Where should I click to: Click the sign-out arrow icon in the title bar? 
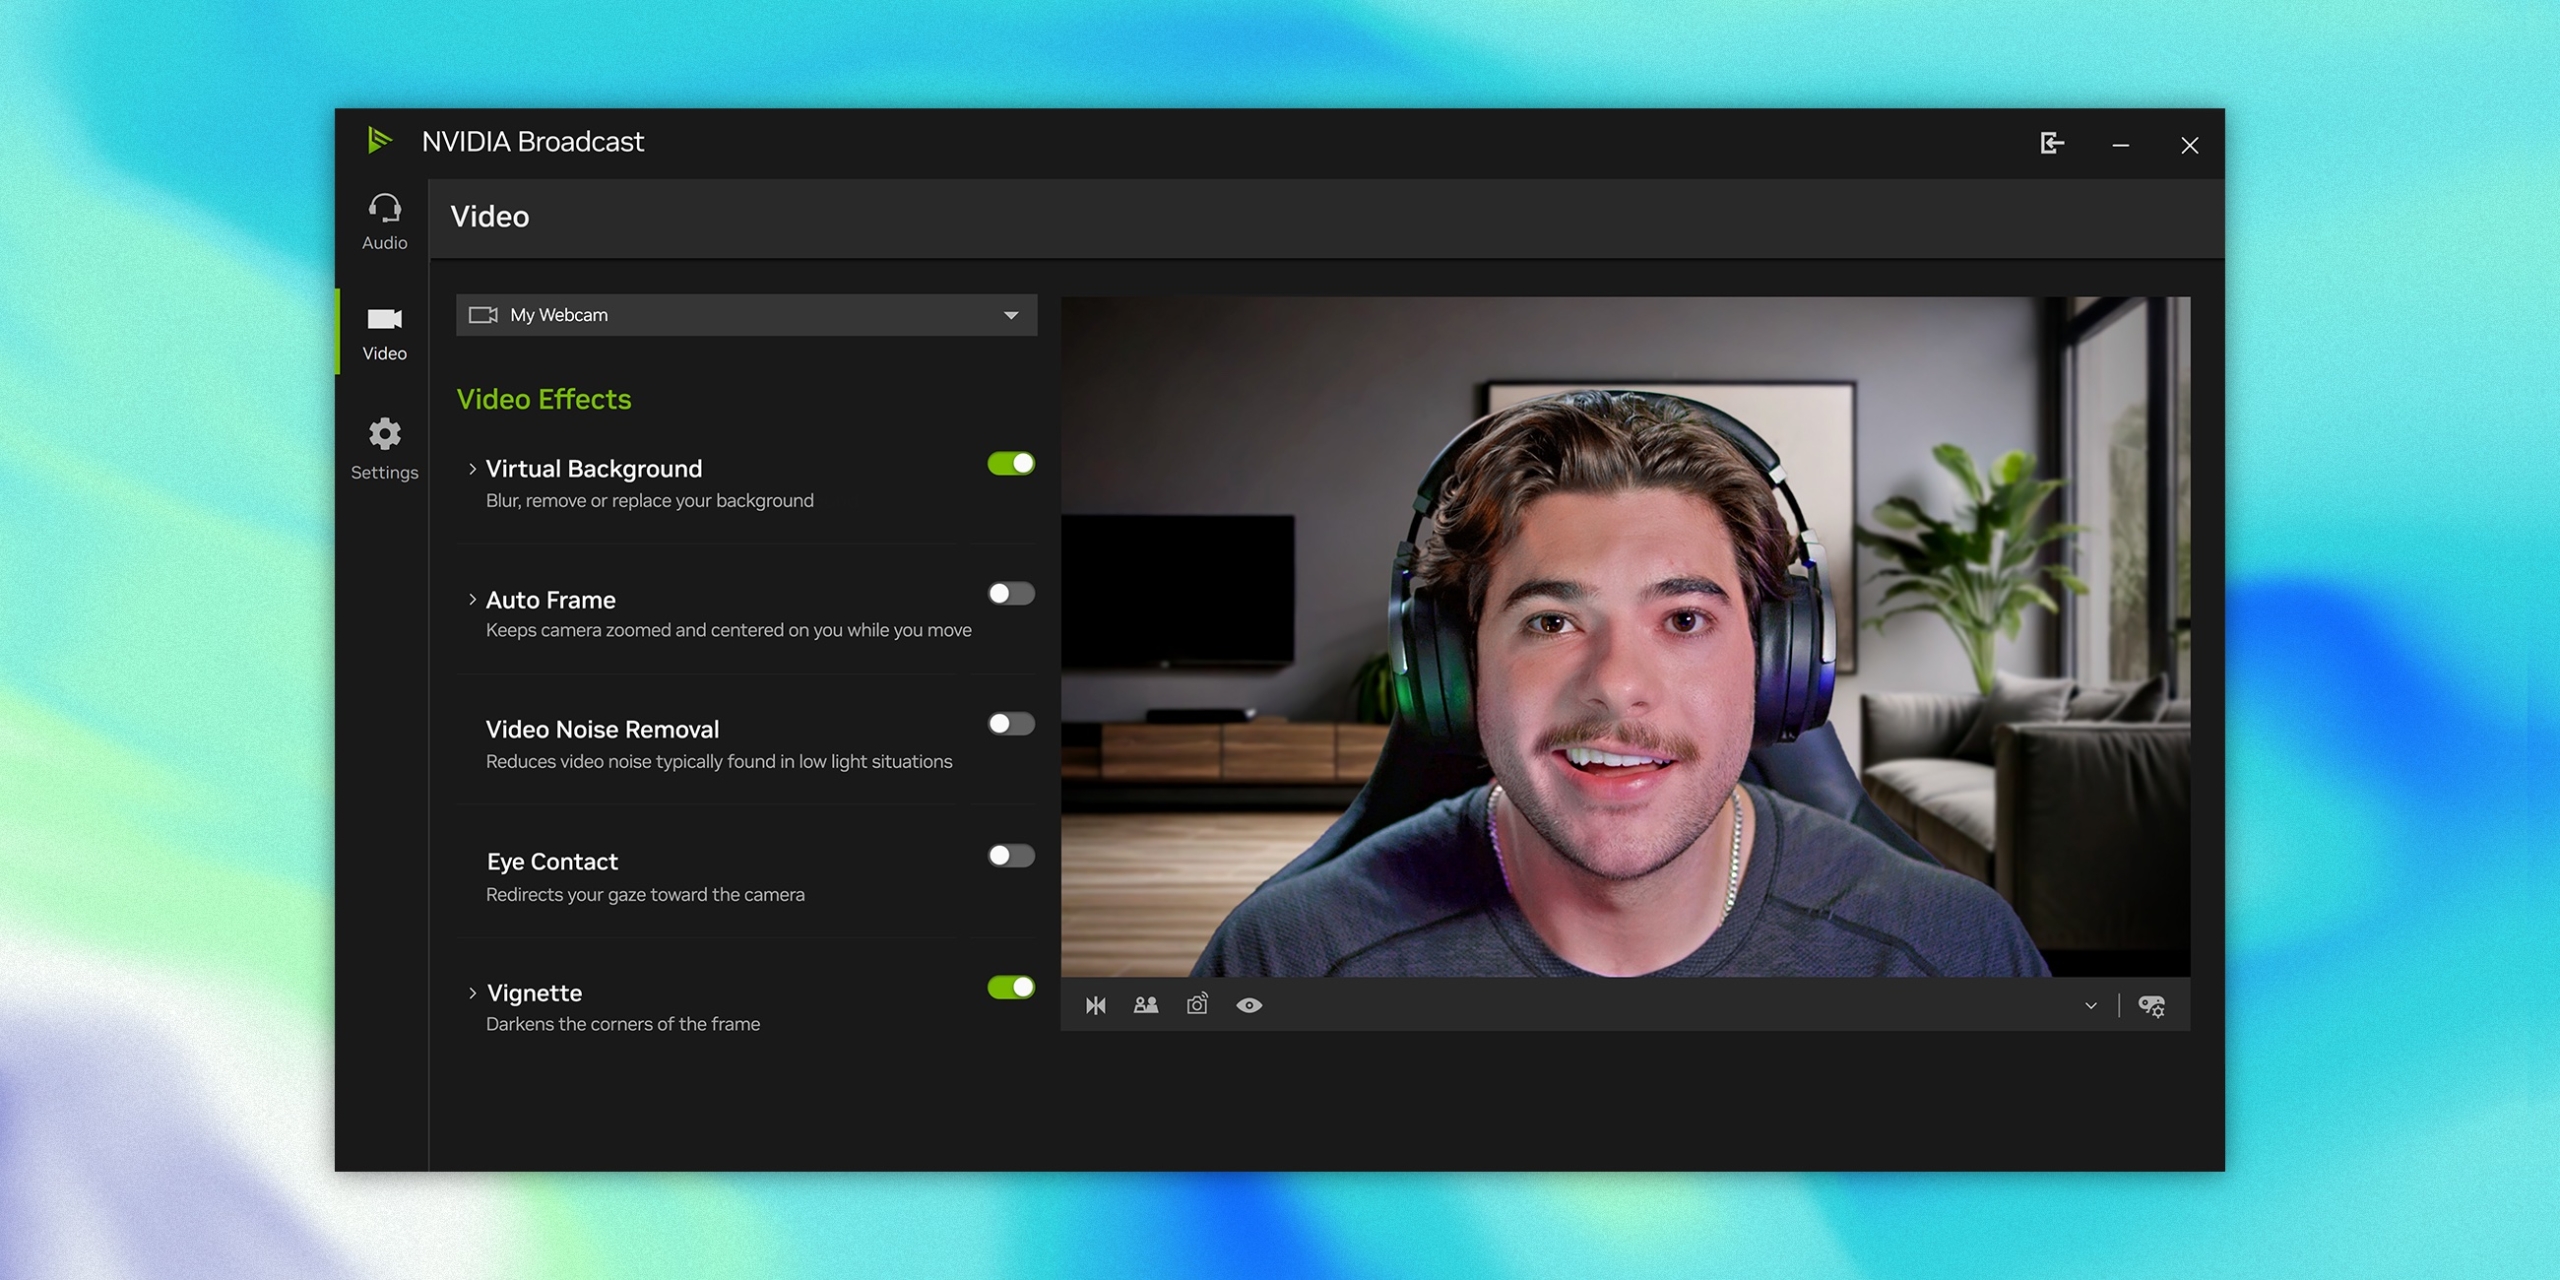pyautogui.click(x=2051, y=144)
